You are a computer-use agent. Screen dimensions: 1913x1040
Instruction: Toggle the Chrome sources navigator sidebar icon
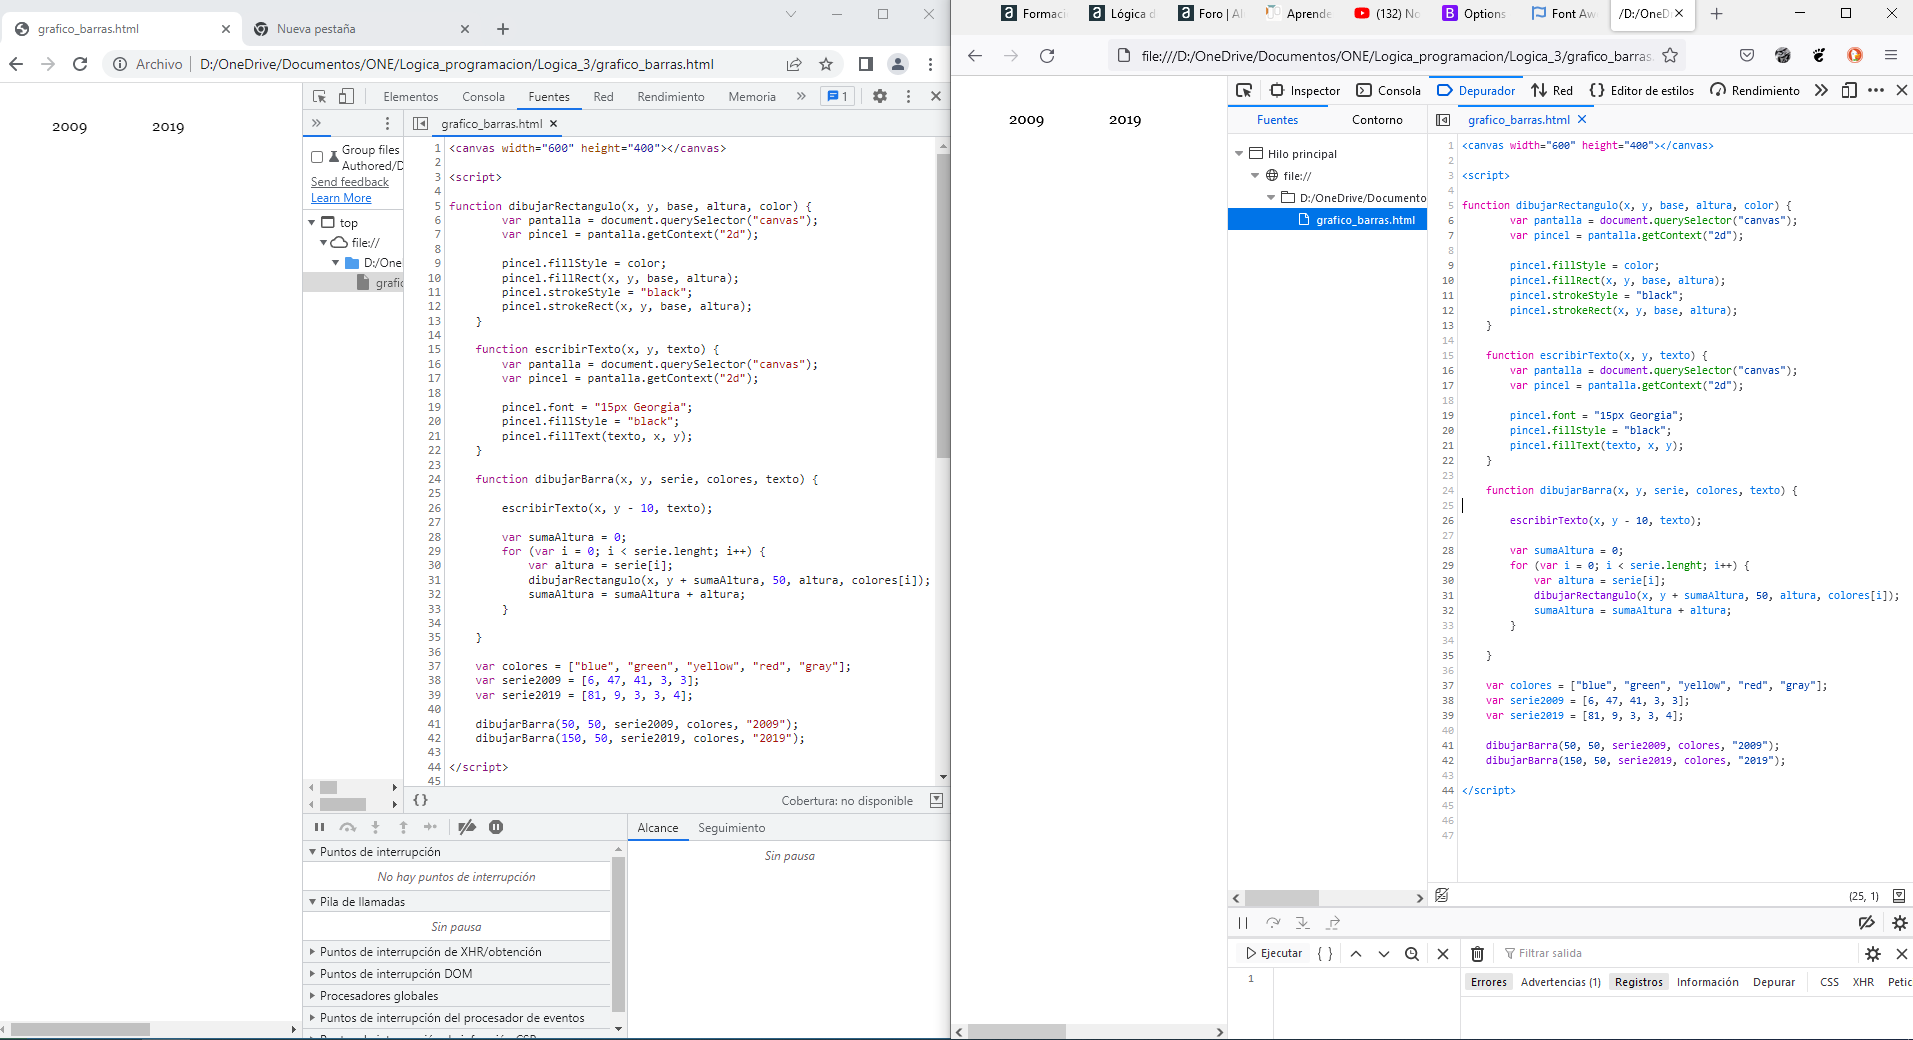click(x=421, y=124)
